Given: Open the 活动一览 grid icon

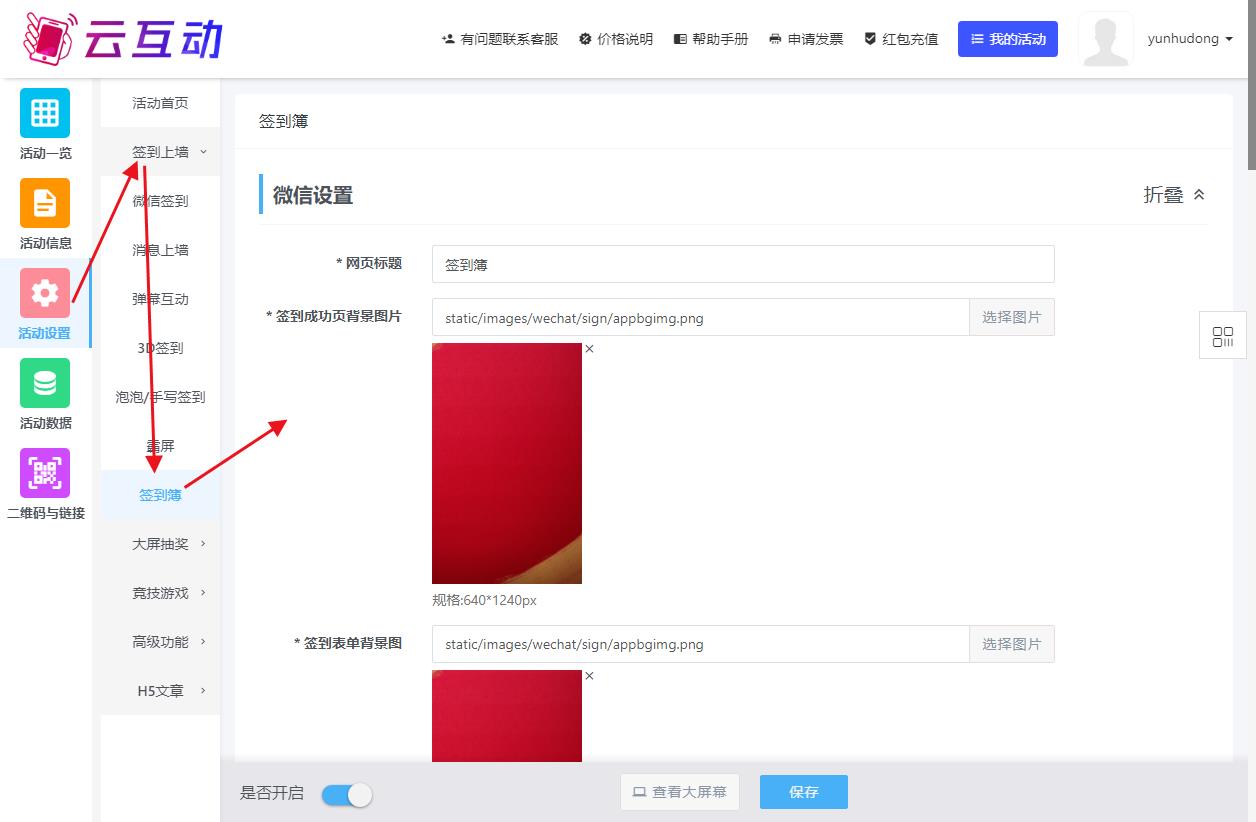Looking at the screenshot, I should pos(45,113).
